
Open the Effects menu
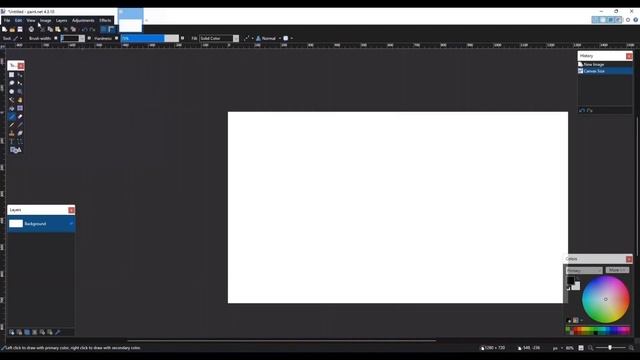click(x=105, y=20)
